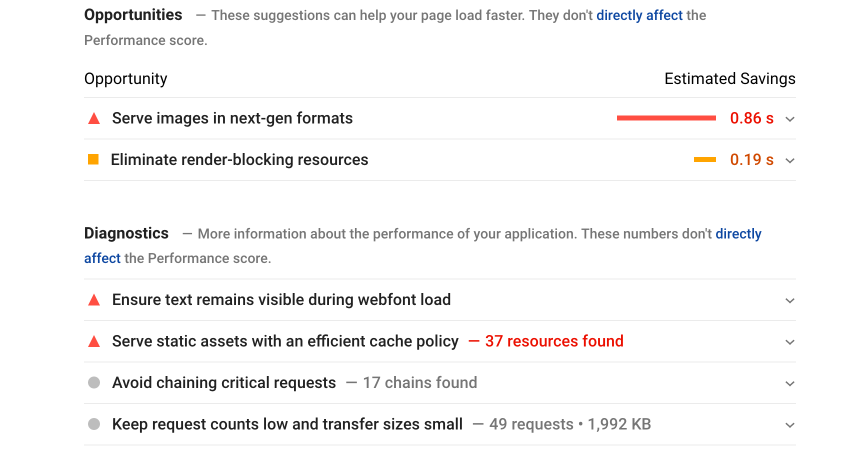Click '17 chains found' text

point(420,383)
